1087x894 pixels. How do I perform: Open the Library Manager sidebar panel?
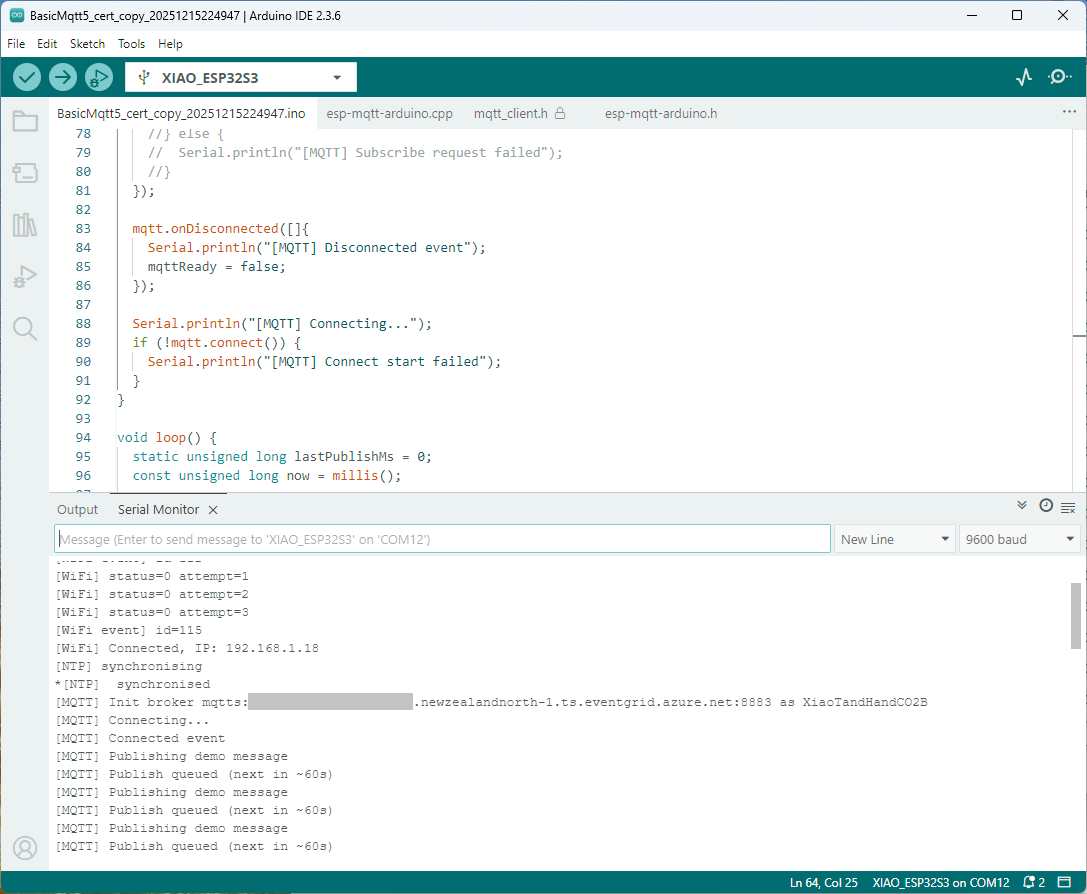click(x=25, y=225)
